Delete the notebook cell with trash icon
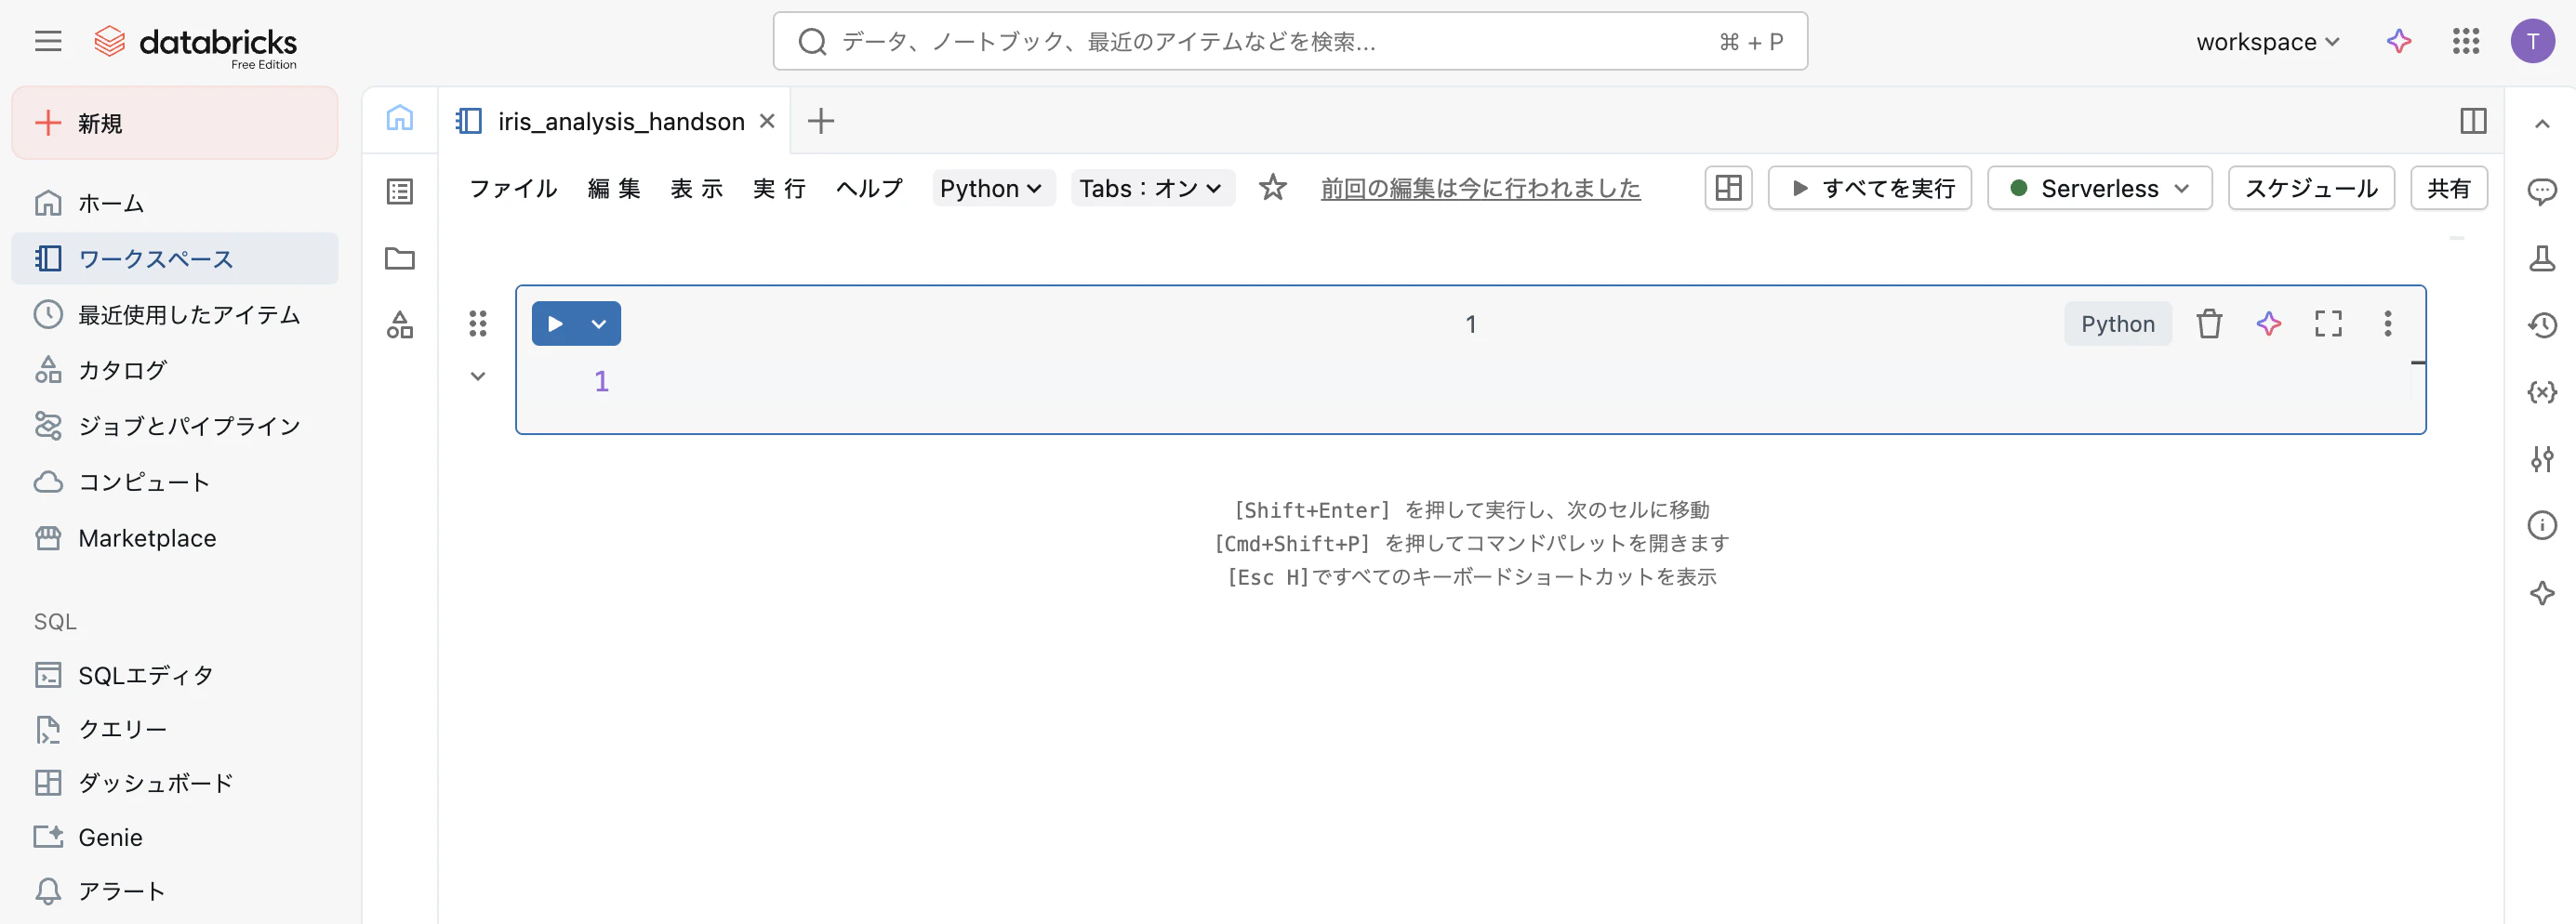Viewport: 2576px width, 924px height. point(2209,323)
